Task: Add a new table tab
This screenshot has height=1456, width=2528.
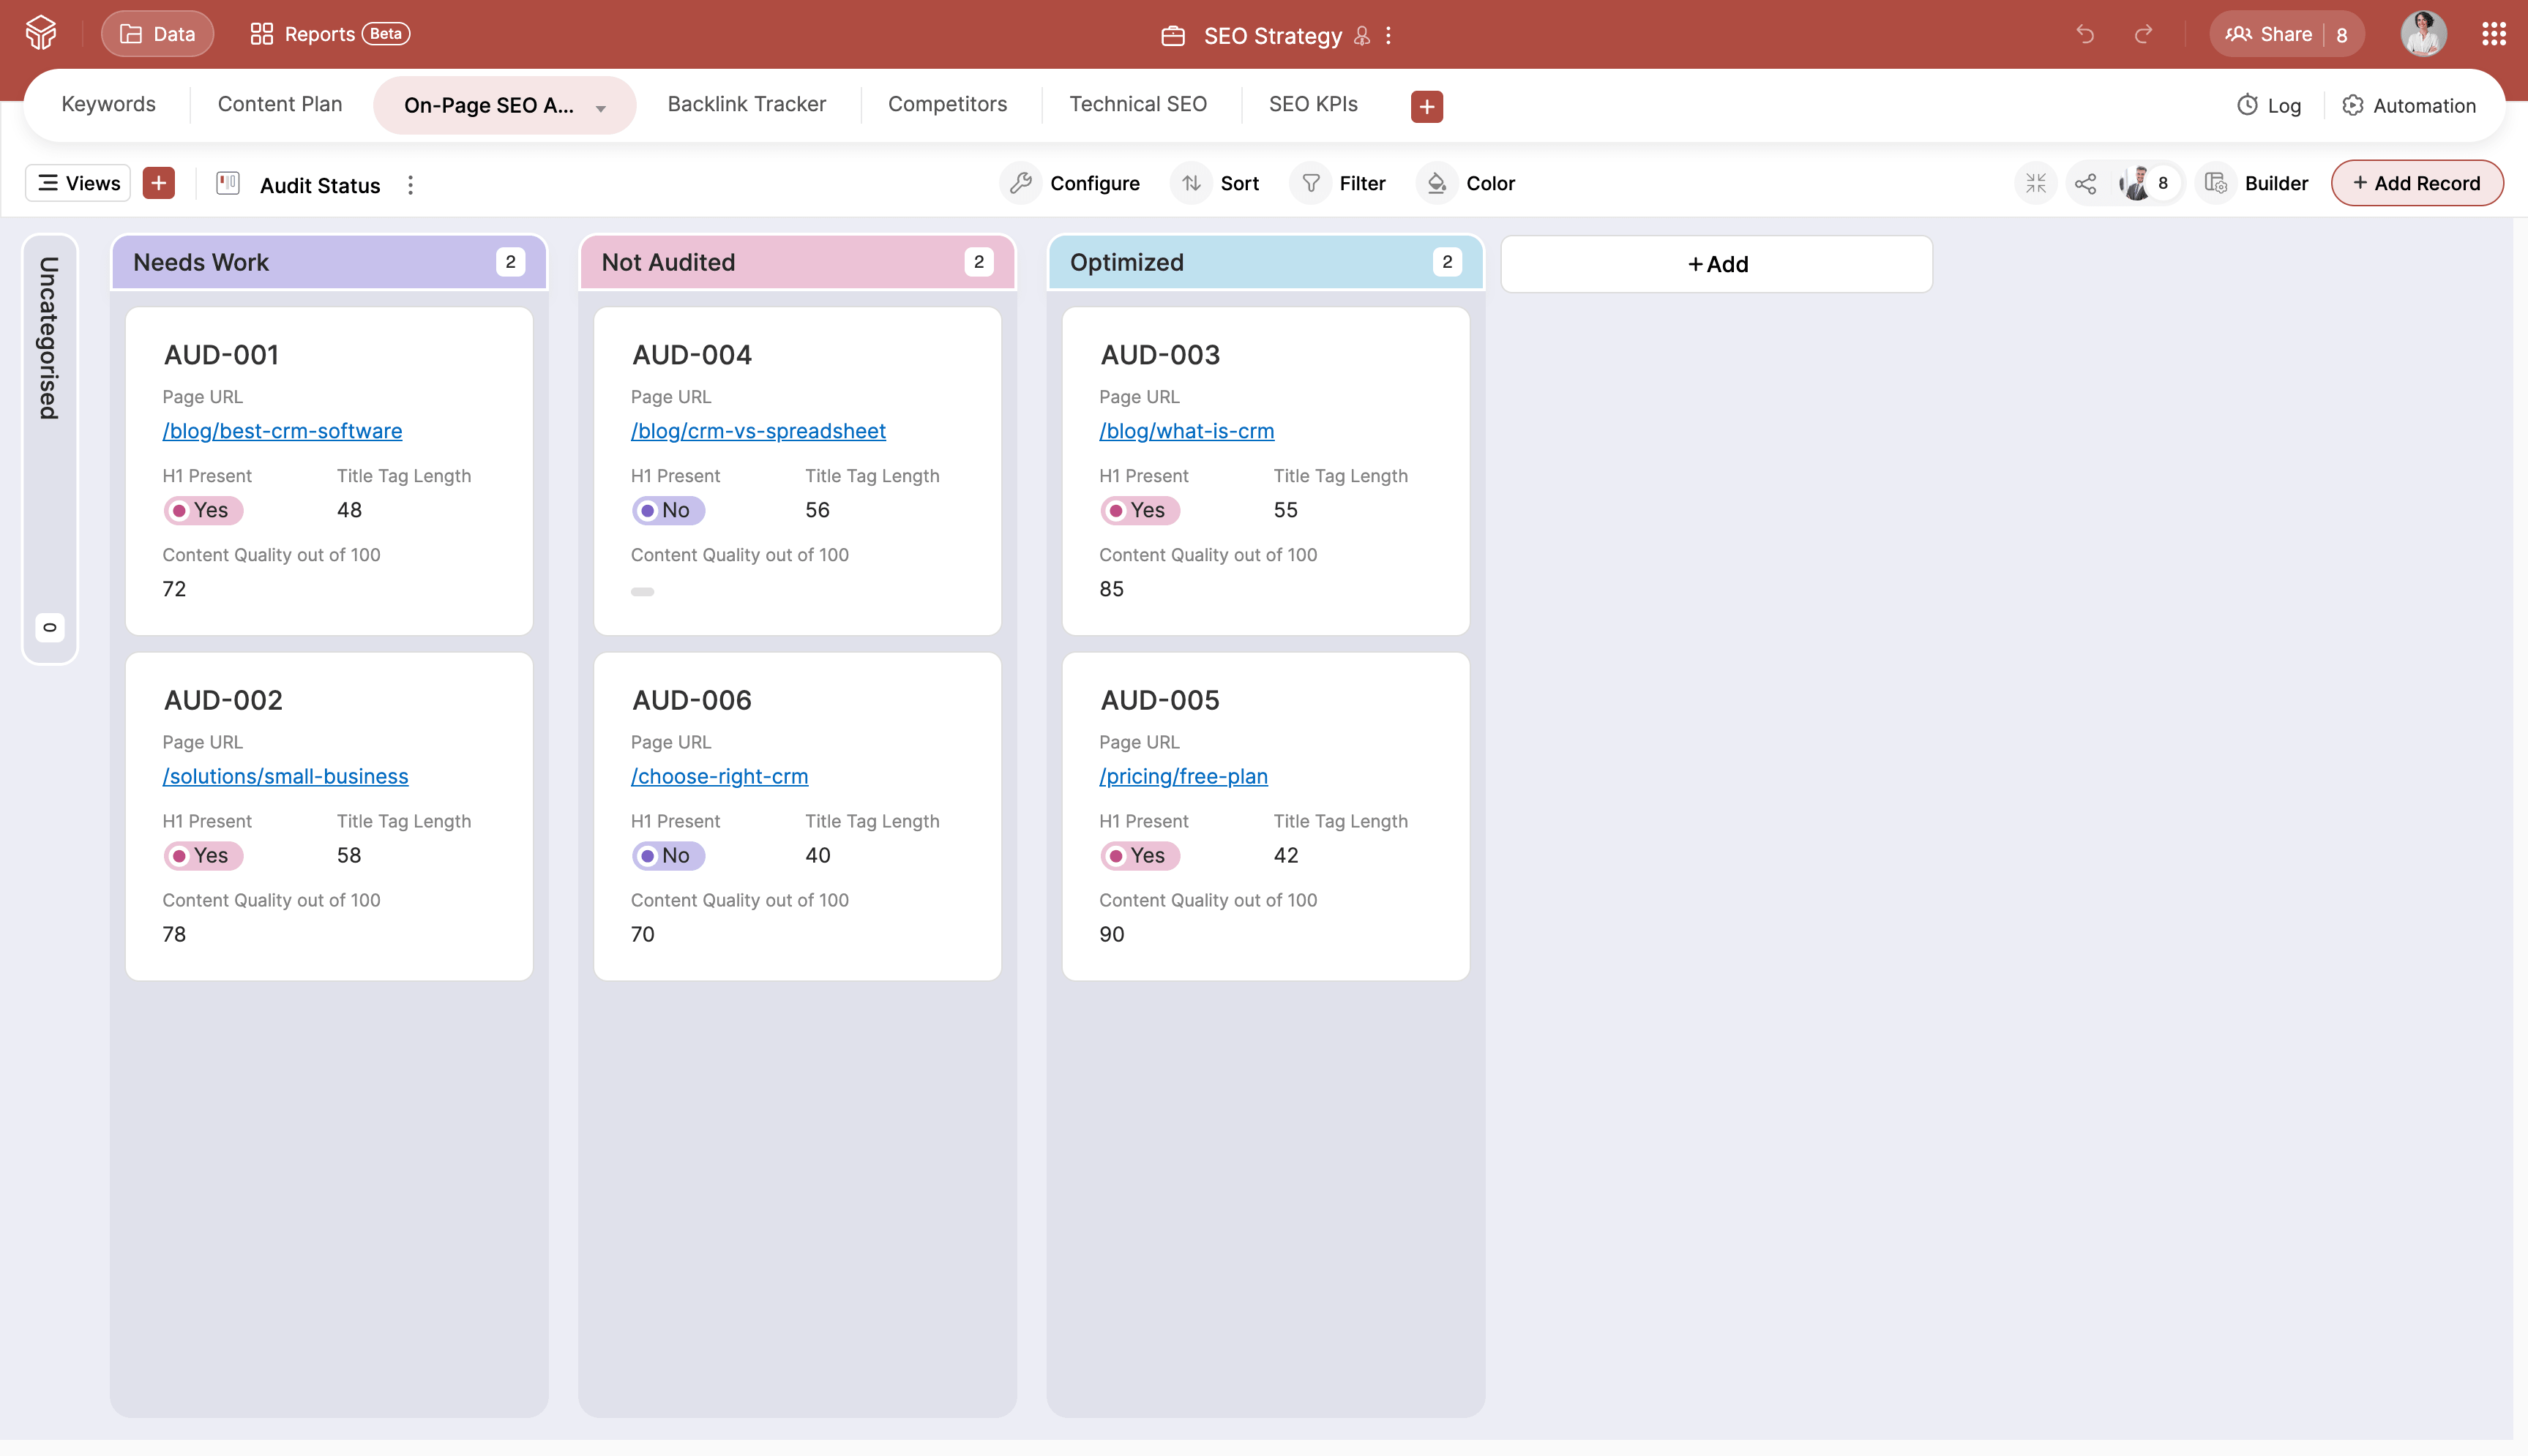Action: pyautogui.click(x=1427, y=106)
